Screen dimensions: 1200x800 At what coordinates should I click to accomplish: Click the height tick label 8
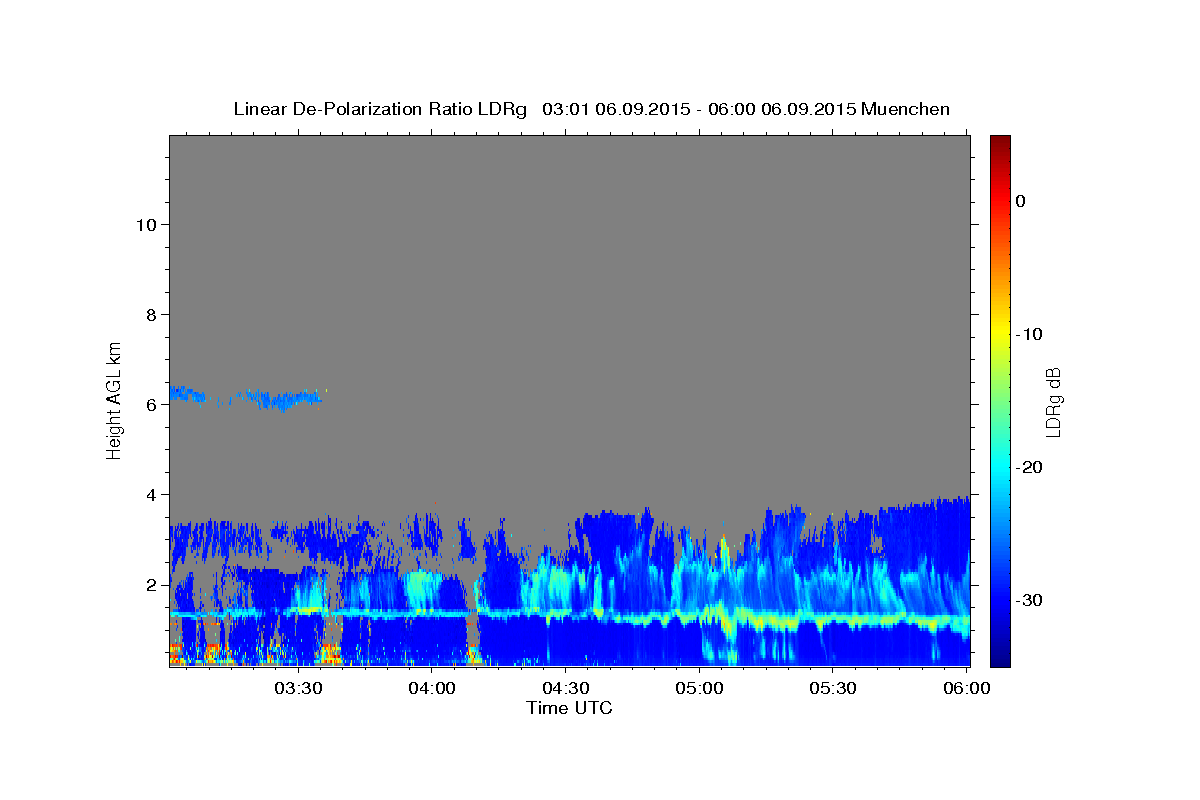pos(150,314)
